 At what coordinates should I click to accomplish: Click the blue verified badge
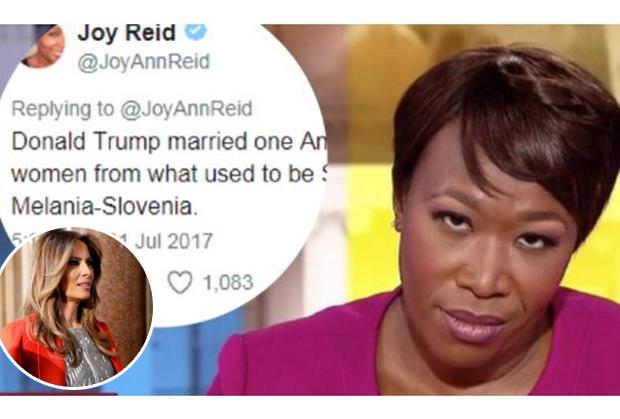(196, 31)
